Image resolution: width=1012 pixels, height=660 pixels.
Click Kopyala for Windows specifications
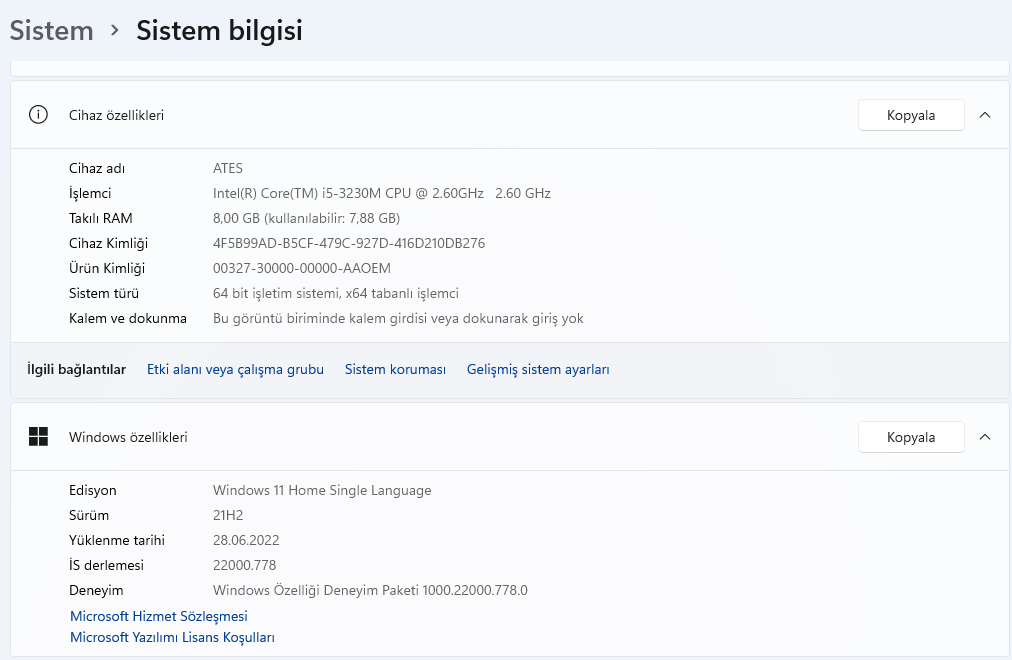coord(910,436)
